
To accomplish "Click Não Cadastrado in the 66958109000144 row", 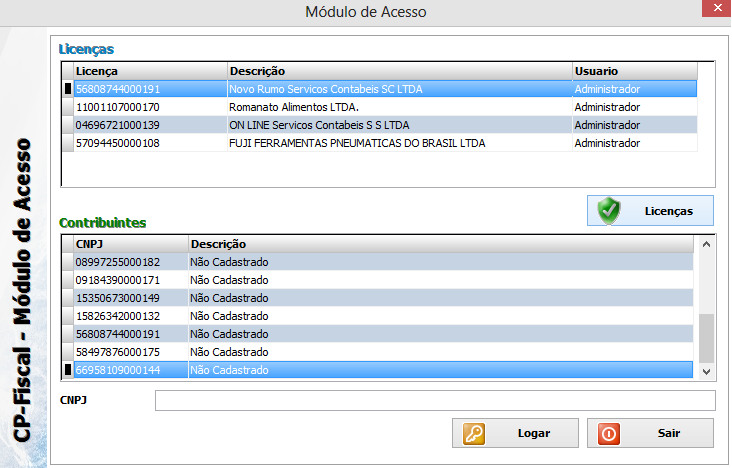I will point(229,370).
